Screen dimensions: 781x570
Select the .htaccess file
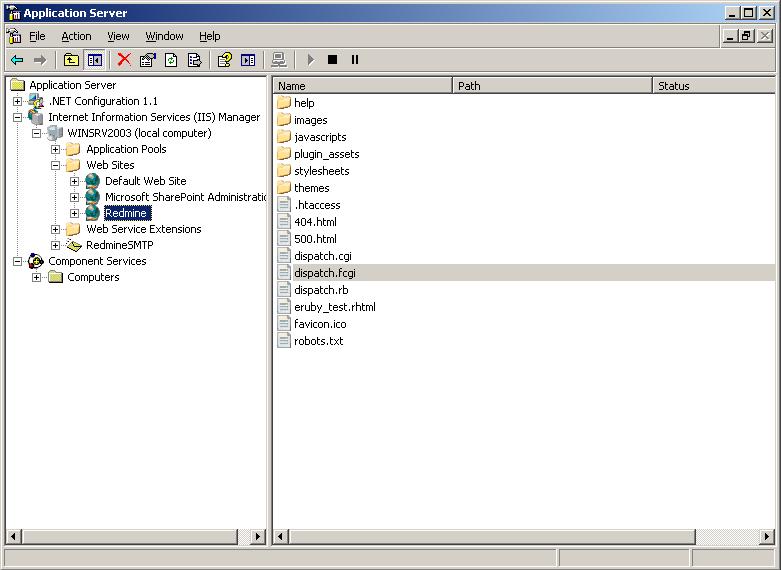pos(317,205)
